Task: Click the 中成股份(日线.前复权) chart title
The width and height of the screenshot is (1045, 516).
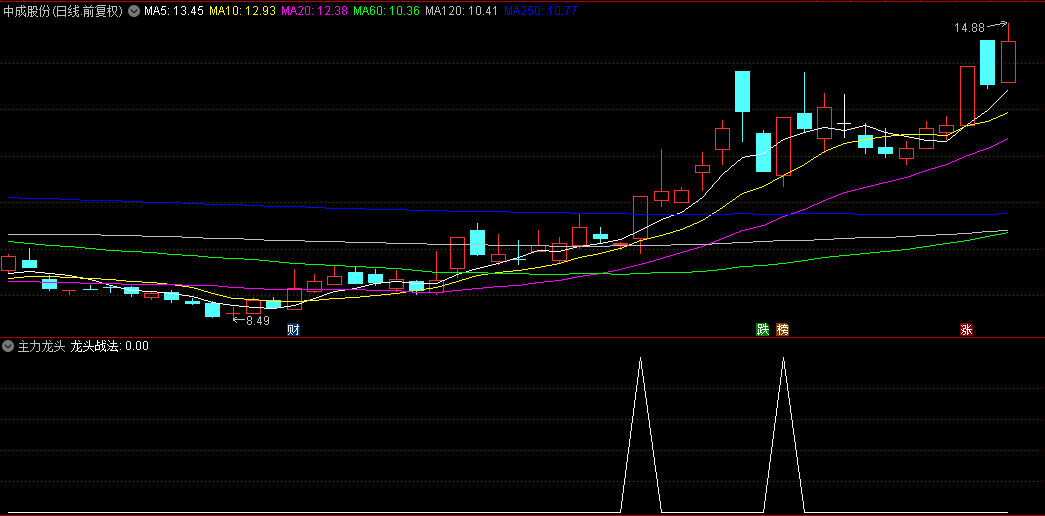Action: (x=63, y=11)
